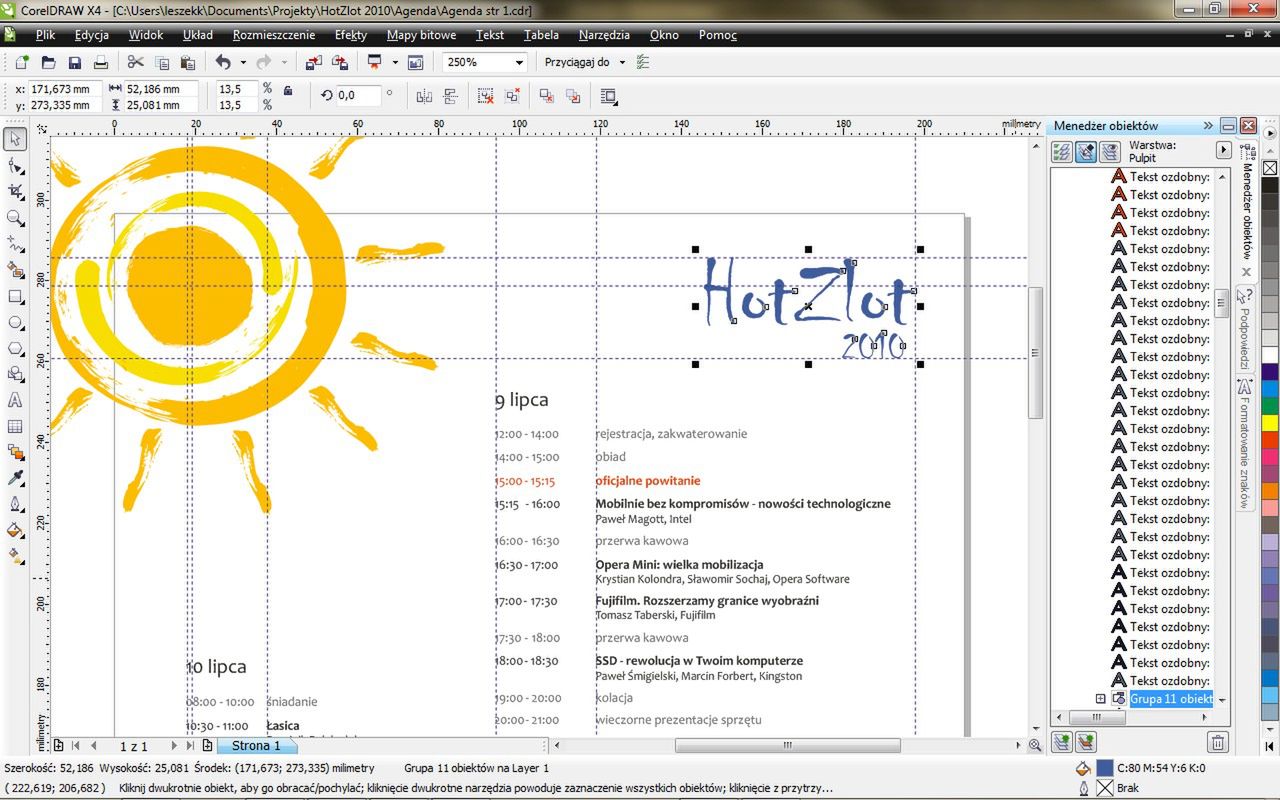This screenshot has width=1280, height=800.
Task: Undo the last action
Action: pyautogui.click(x=223, y=62)
